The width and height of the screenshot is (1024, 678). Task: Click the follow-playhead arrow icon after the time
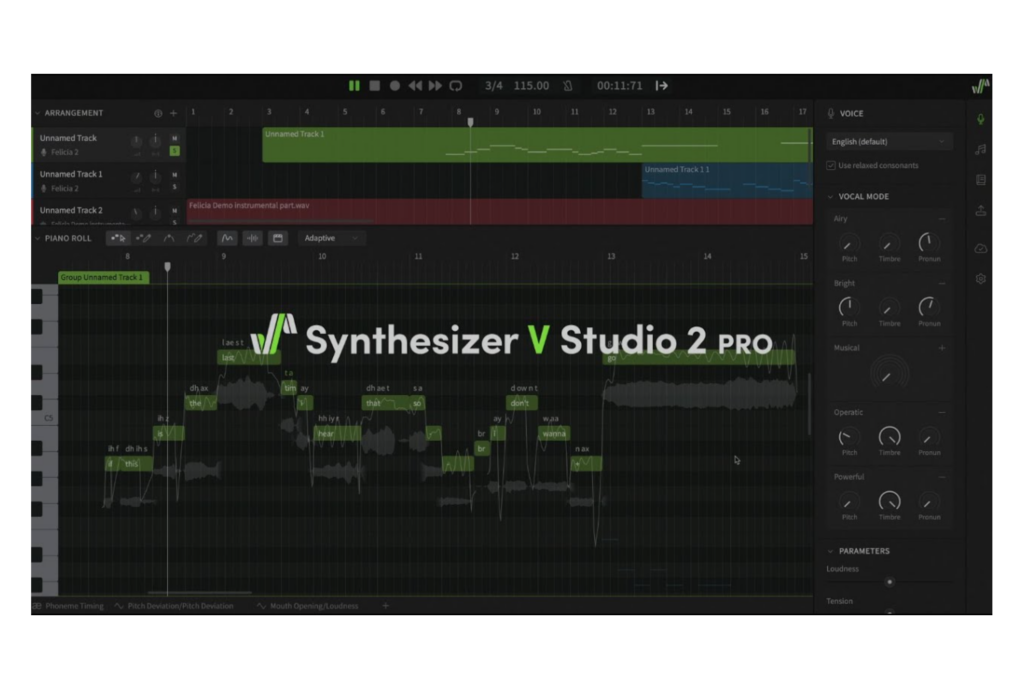662,86
